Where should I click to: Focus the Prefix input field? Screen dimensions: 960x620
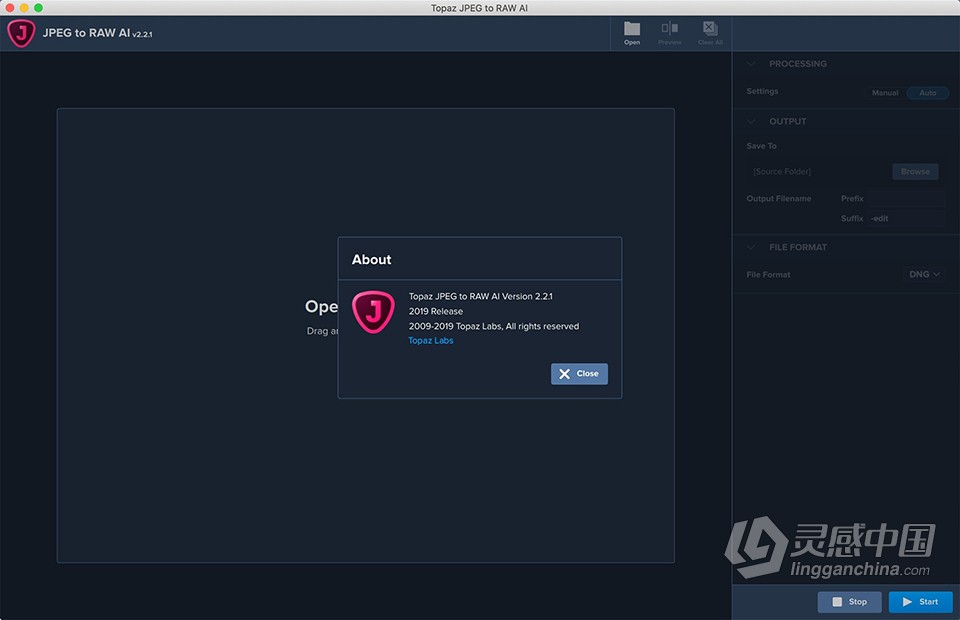[x=906, y=198]
